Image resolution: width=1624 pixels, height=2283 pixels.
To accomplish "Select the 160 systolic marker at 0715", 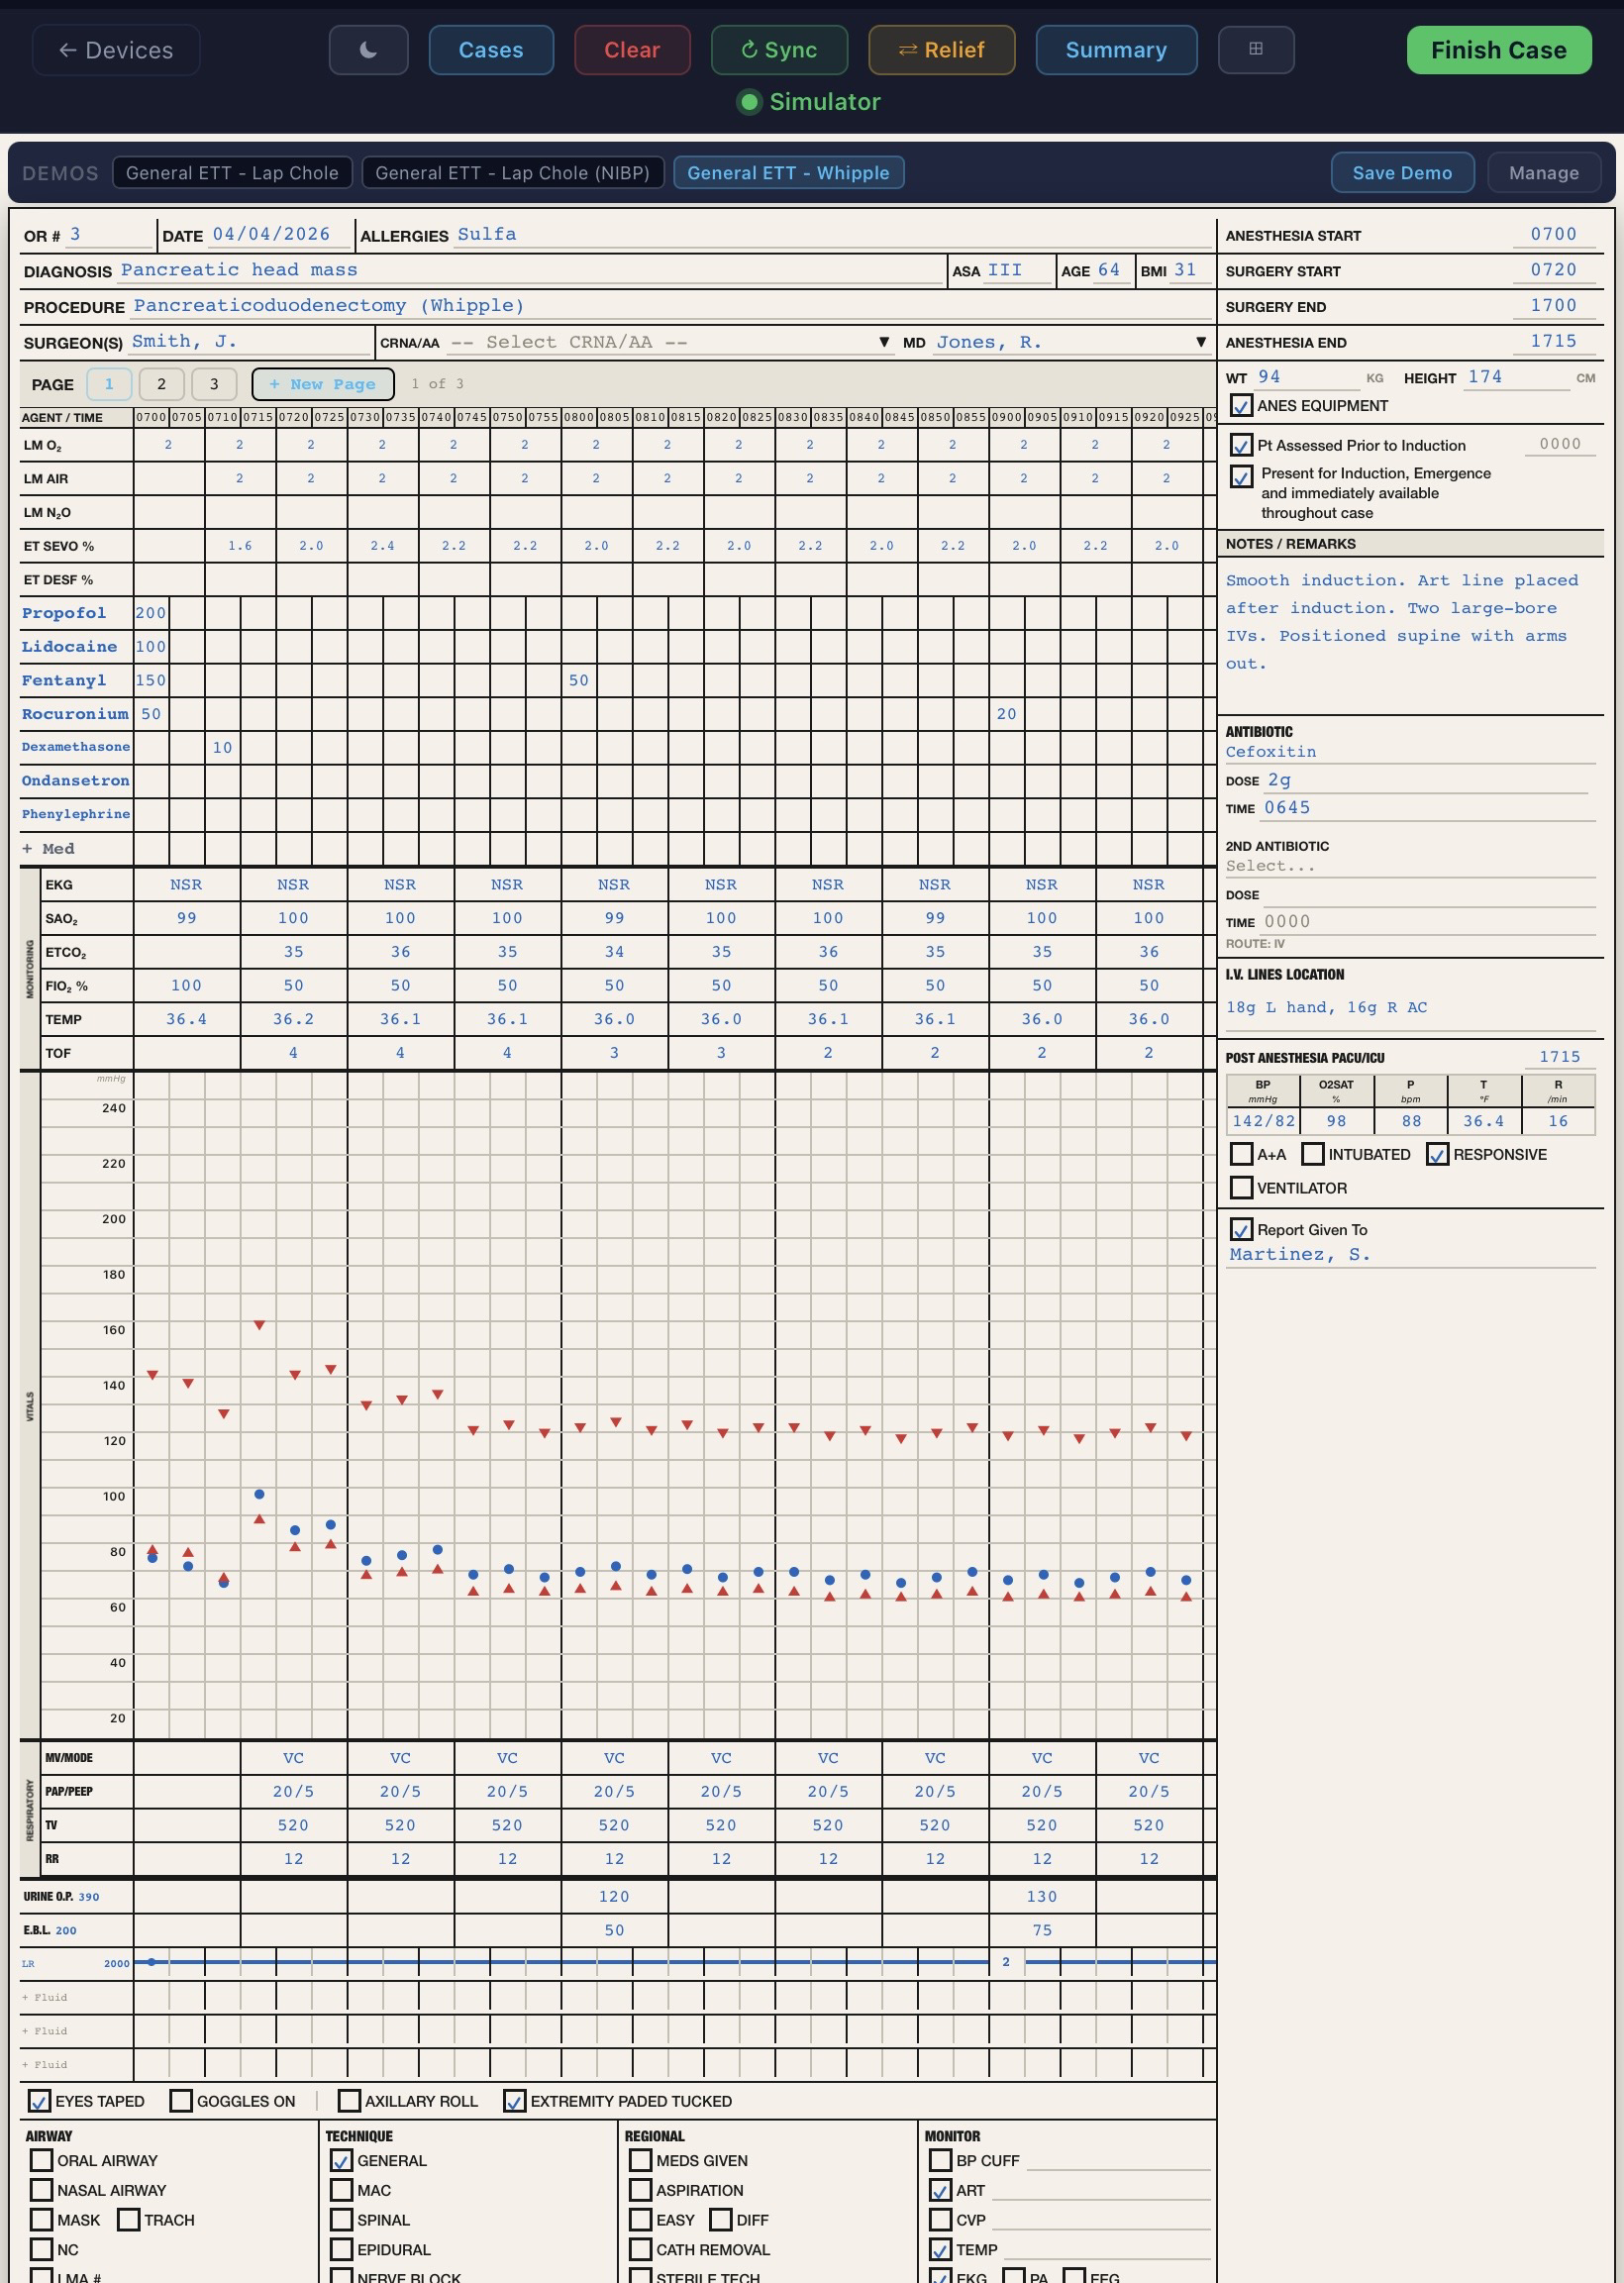I will pyautogui.click(x=259, y=1325).
